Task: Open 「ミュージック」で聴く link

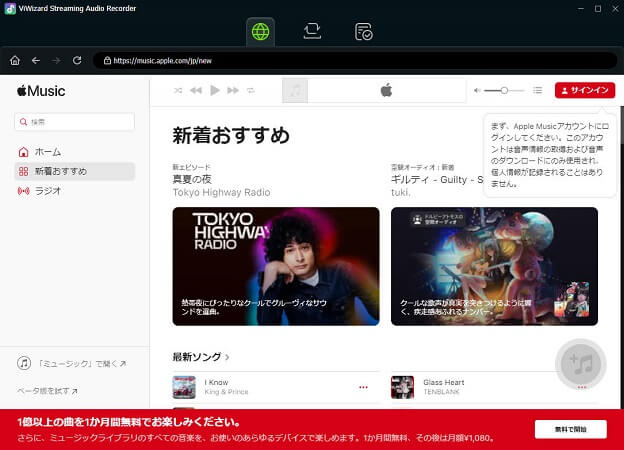Action: pos(82,364)
